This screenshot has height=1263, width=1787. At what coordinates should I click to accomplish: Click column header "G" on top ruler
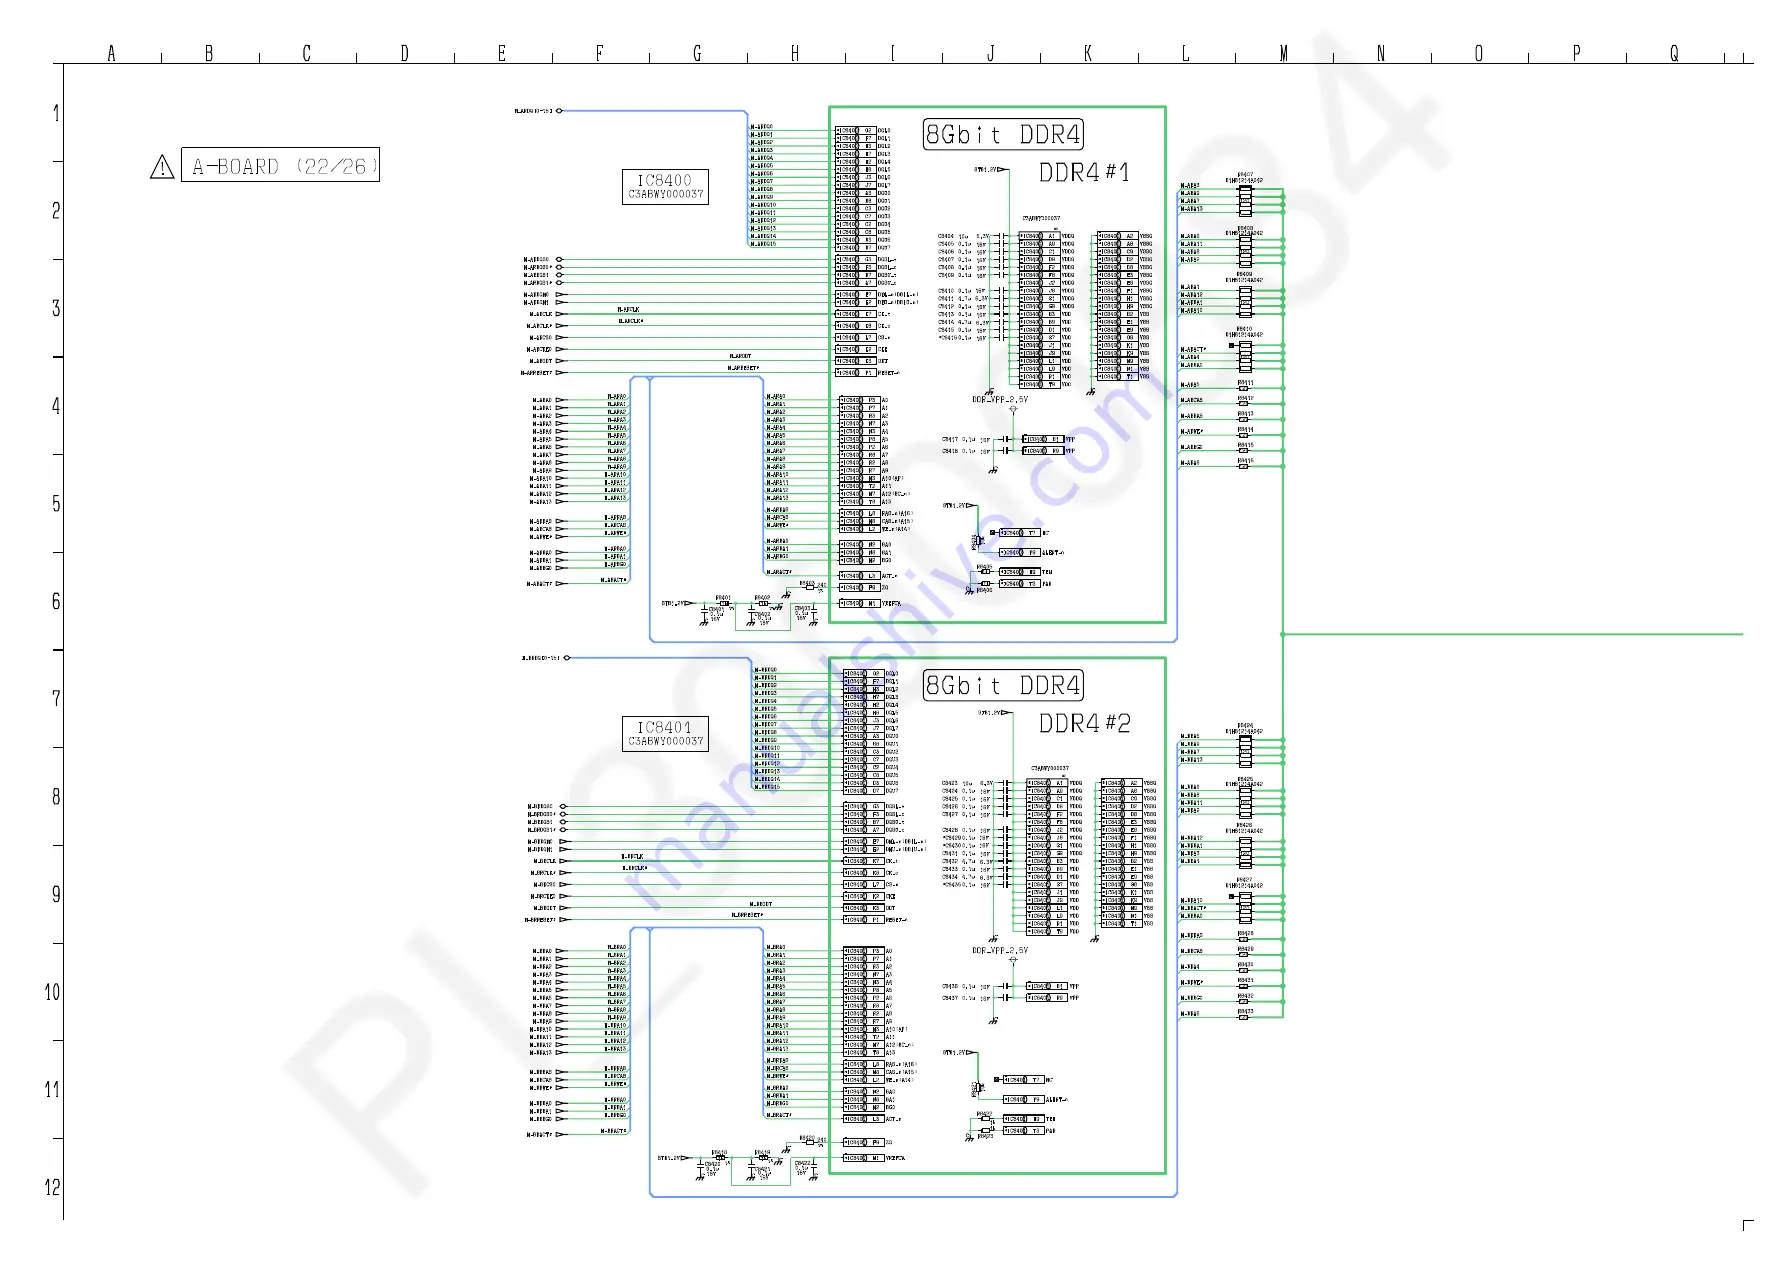tap(697, 53)
